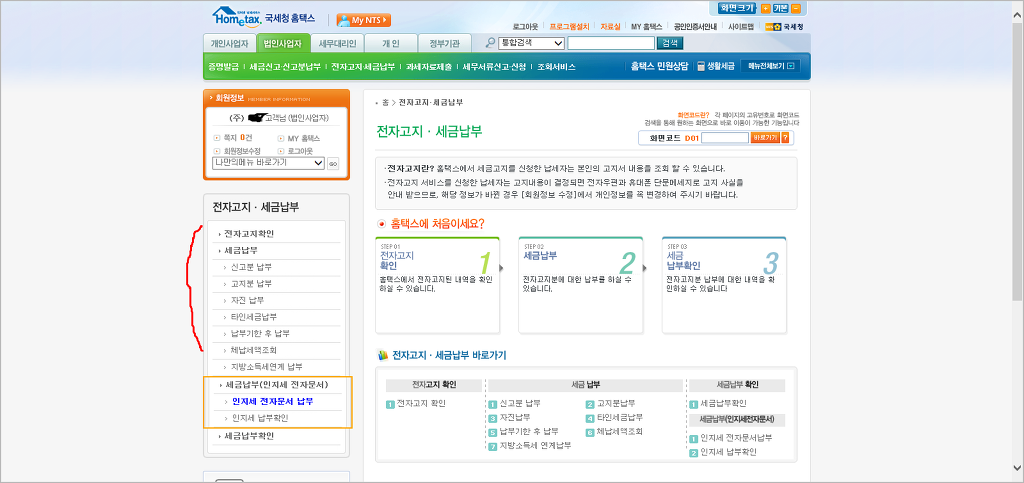Select 고지분 납부 in sidebar

tap(251, 284)
